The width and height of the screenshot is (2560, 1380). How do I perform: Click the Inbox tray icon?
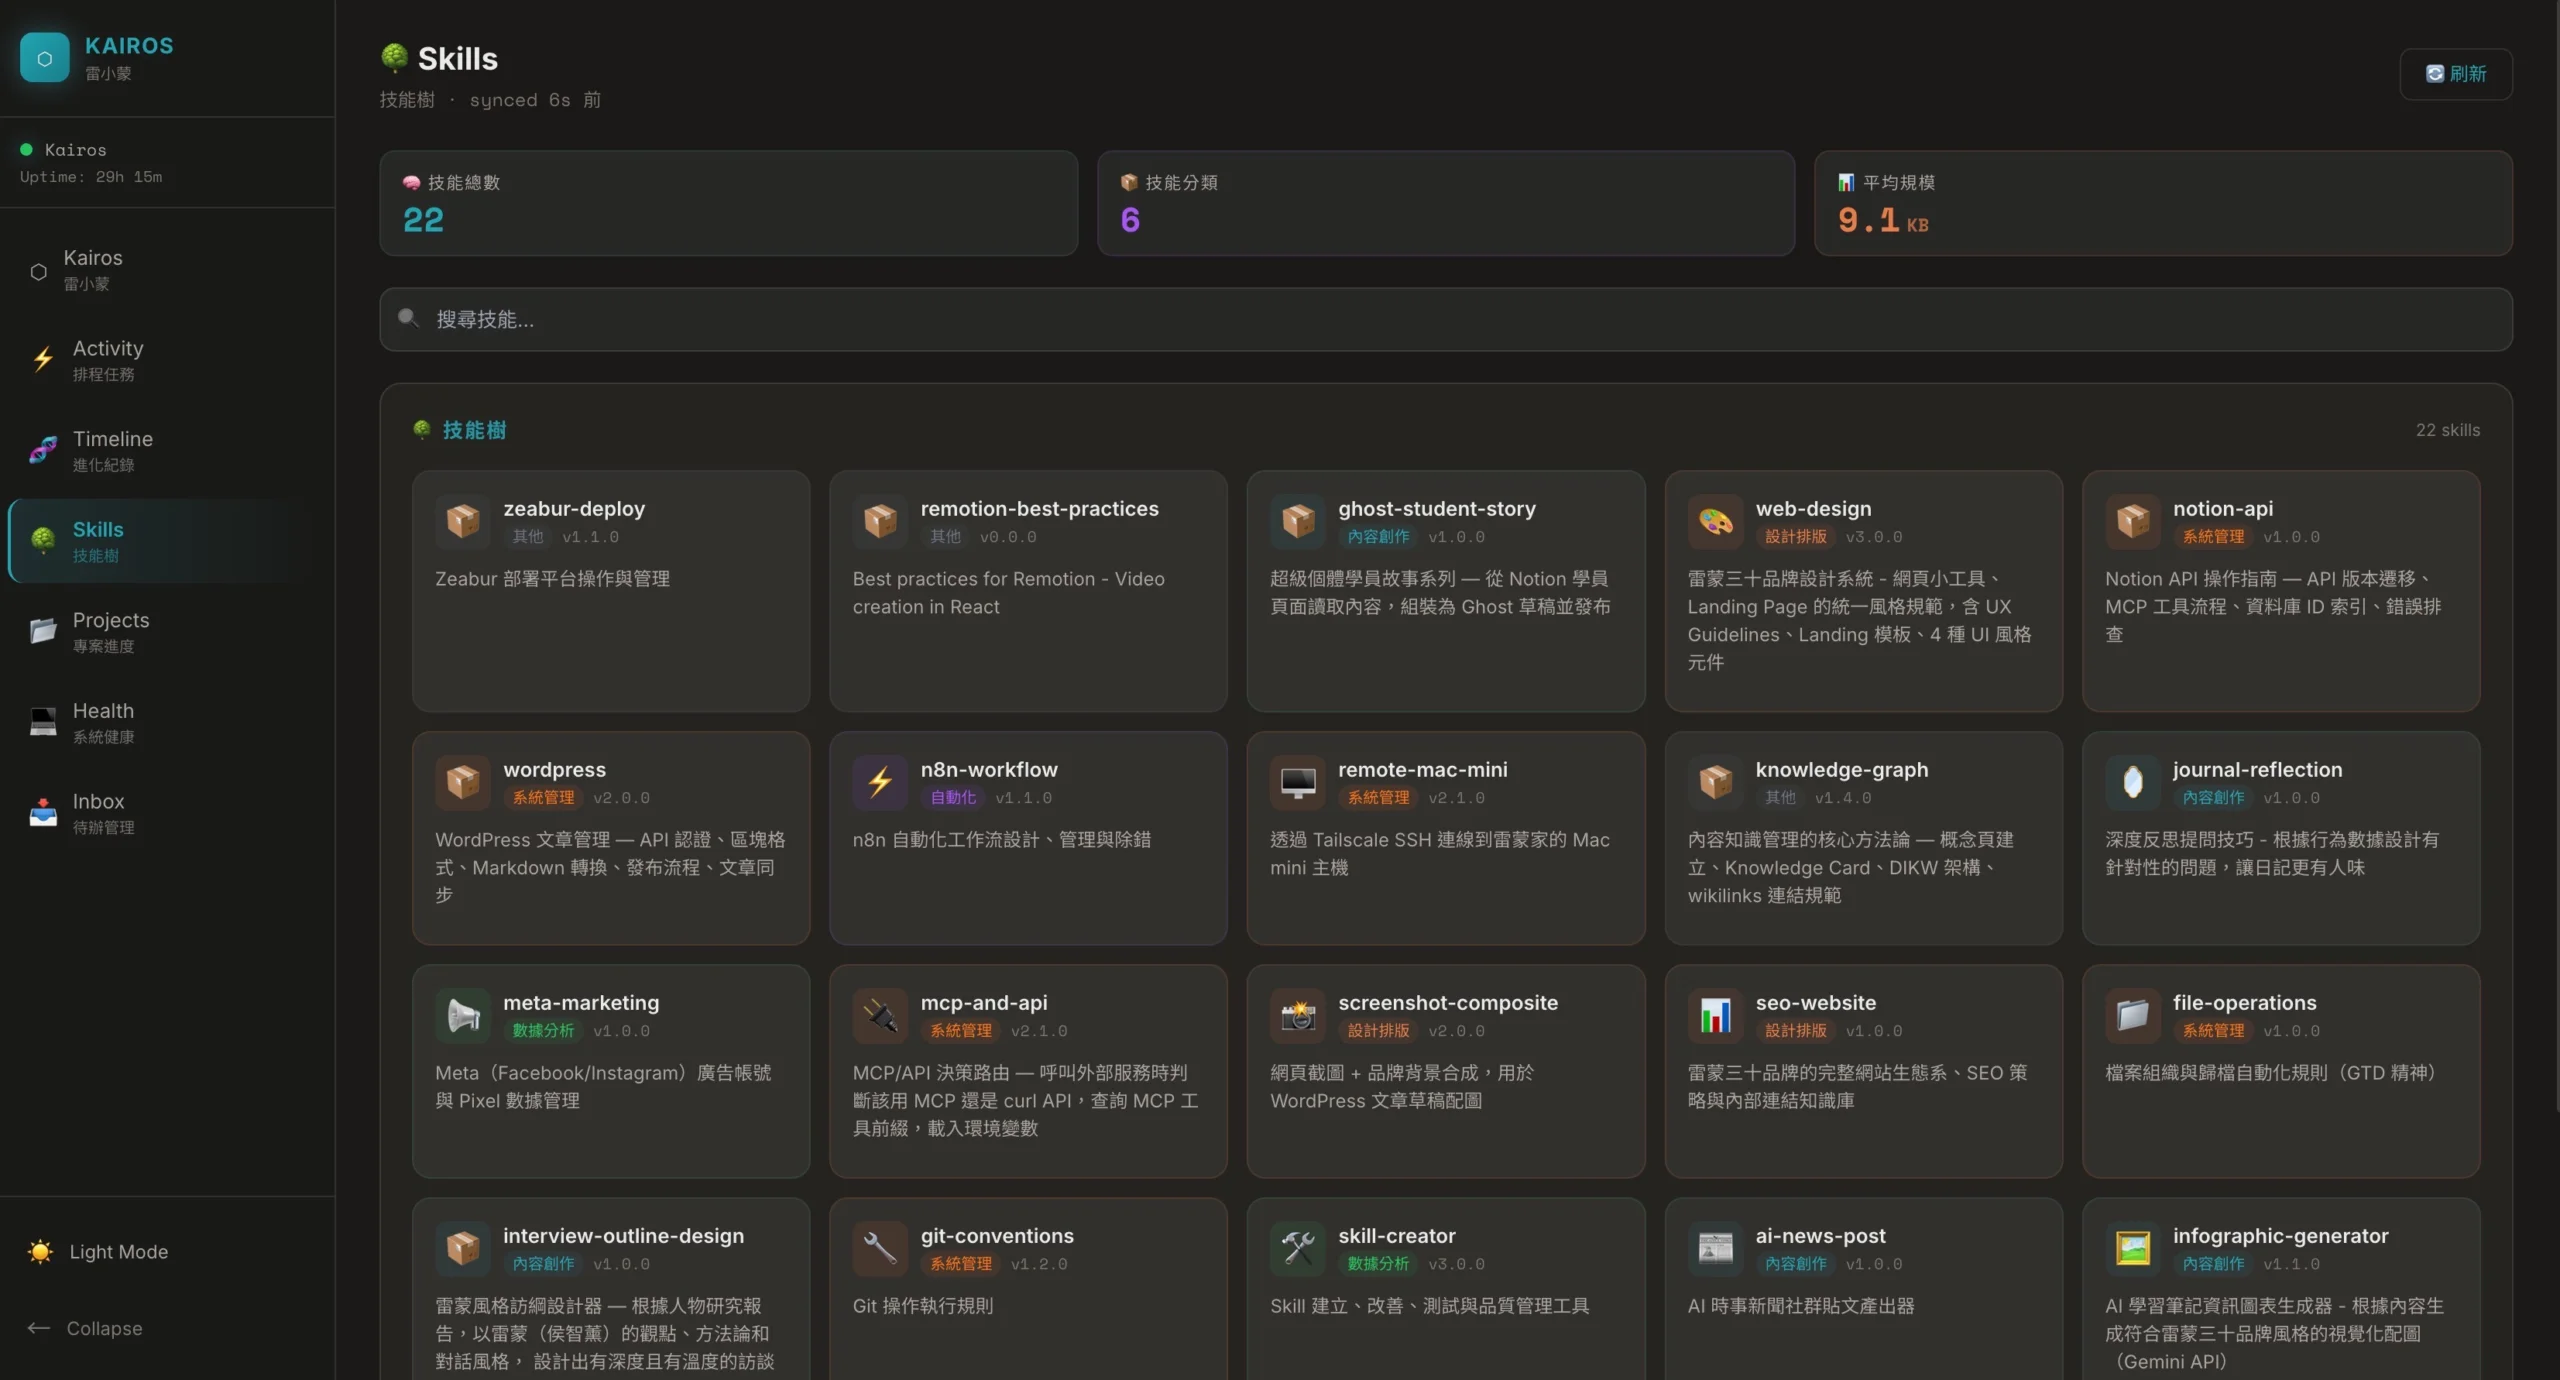[42, 812]
